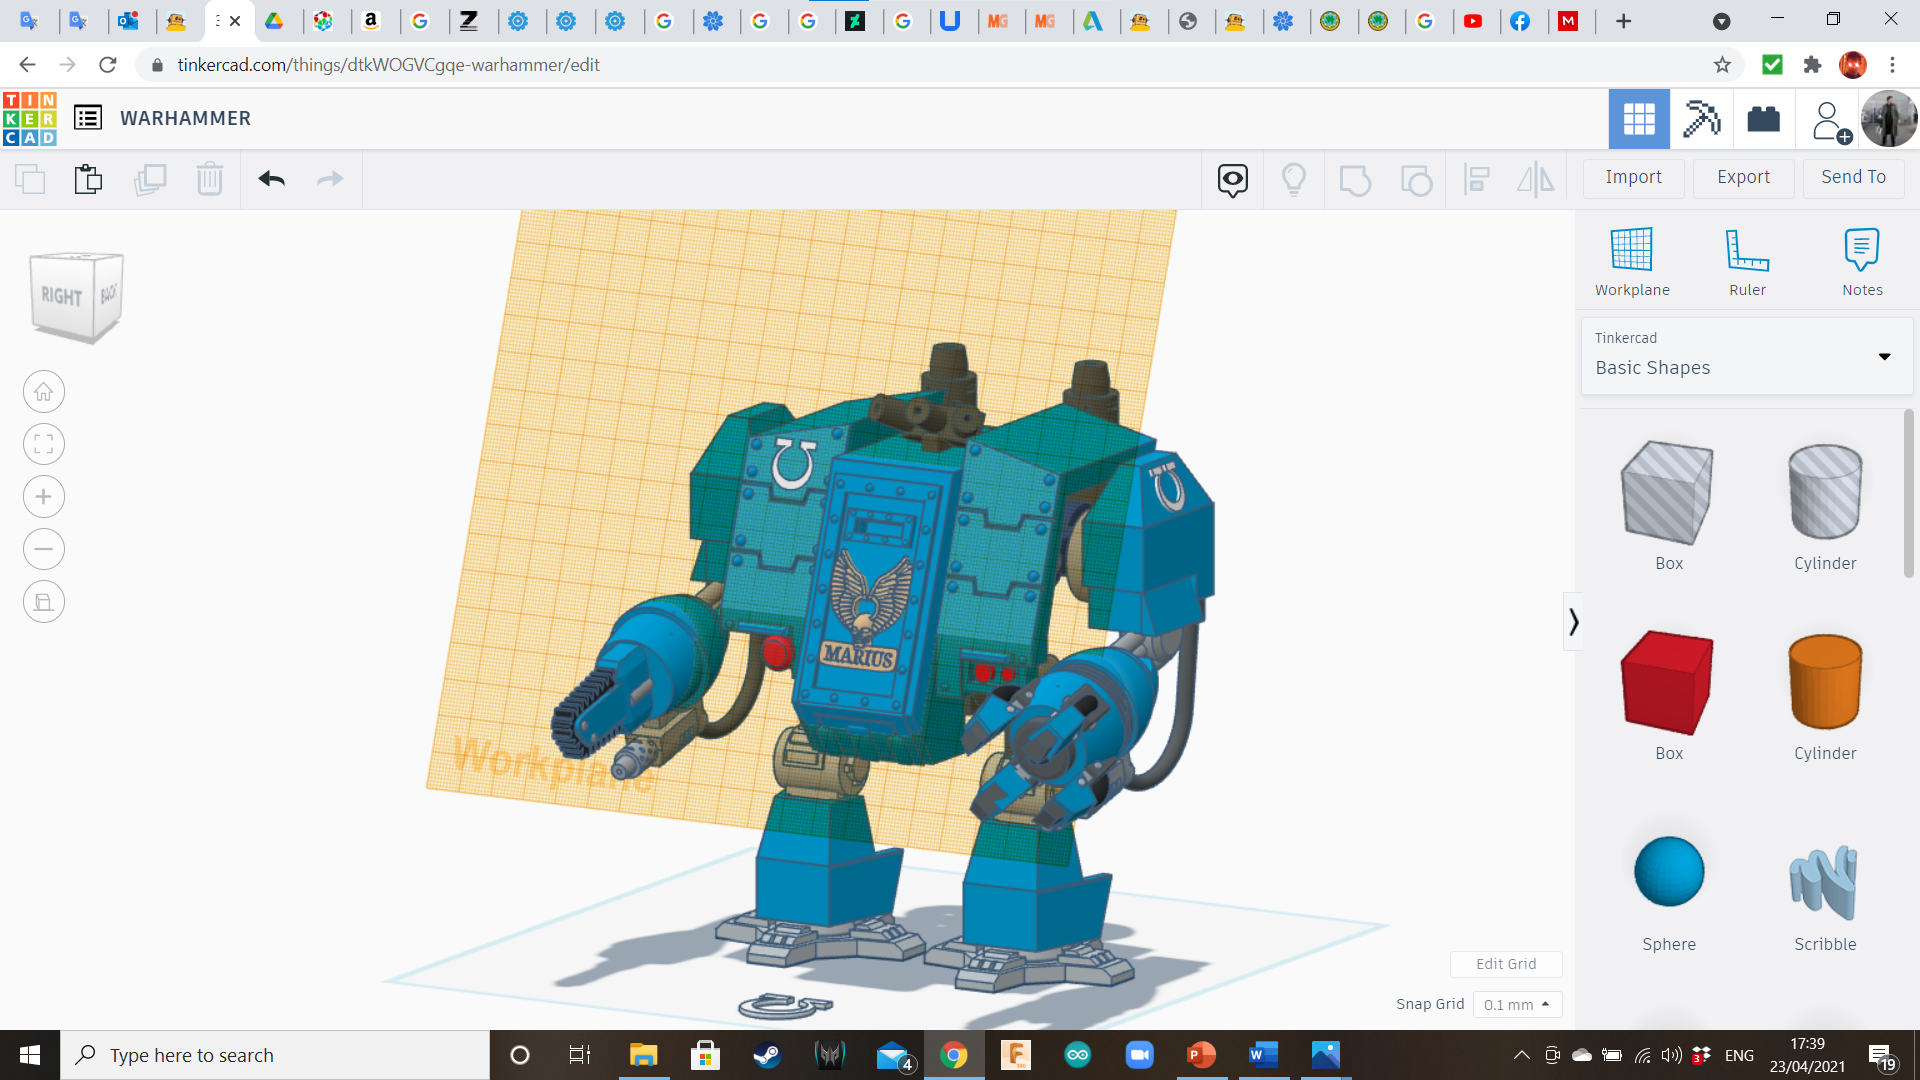Zoom in with the plus button
The height and width of the screenshot is (1080, 1920).
(x=44, y=497)
